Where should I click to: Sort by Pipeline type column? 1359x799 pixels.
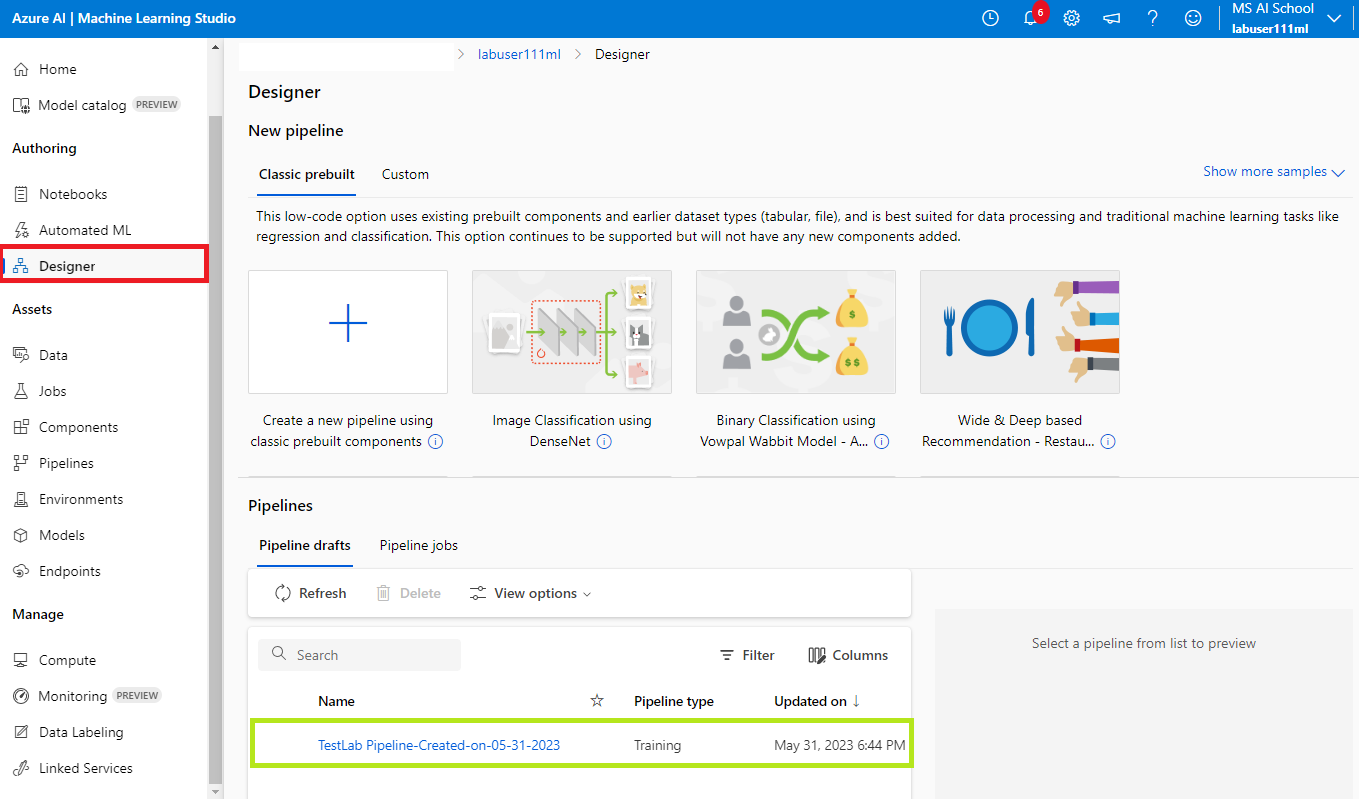click(674, 701)
